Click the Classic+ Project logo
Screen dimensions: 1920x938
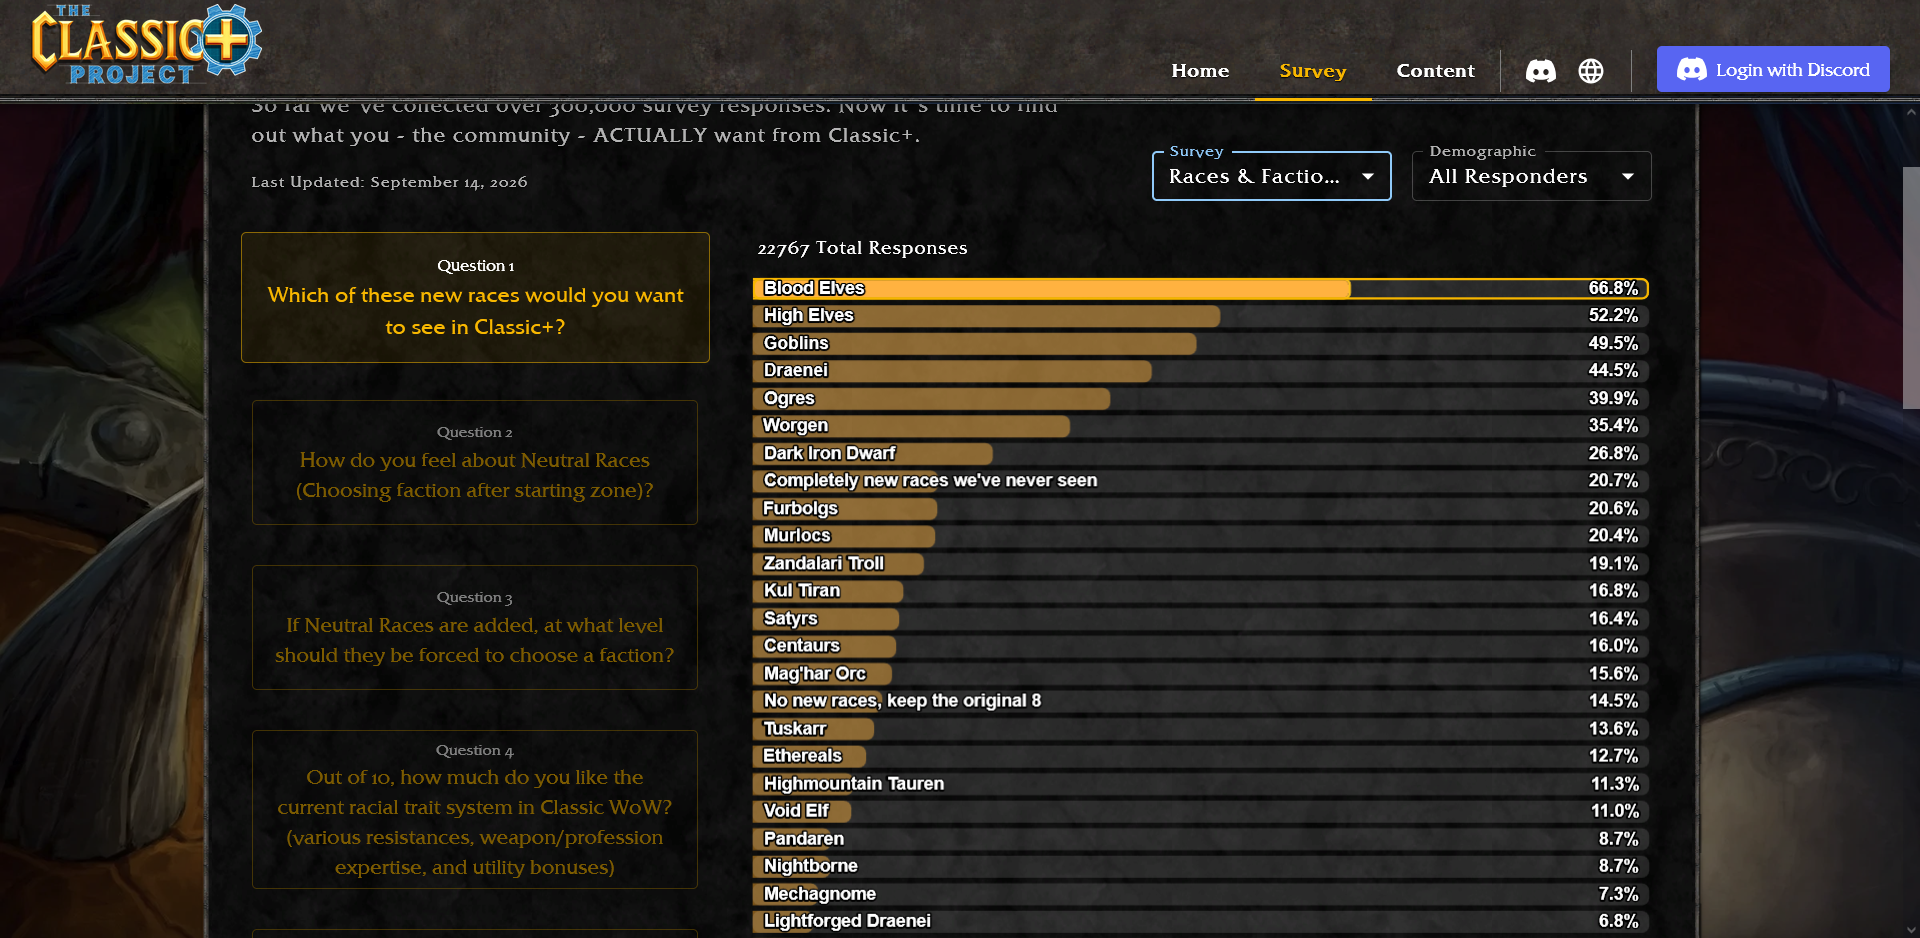pos(146,44)
